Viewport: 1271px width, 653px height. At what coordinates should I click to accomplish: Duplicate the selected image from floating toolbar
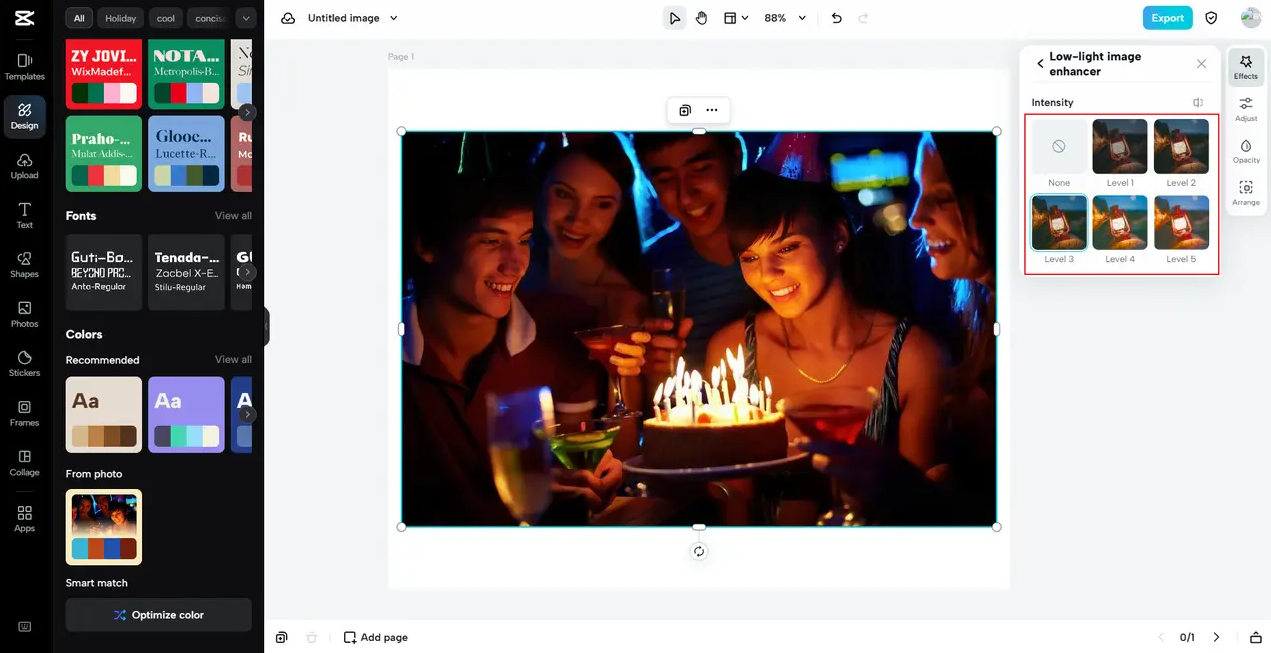pyautogui.click(x=685, y=110)
